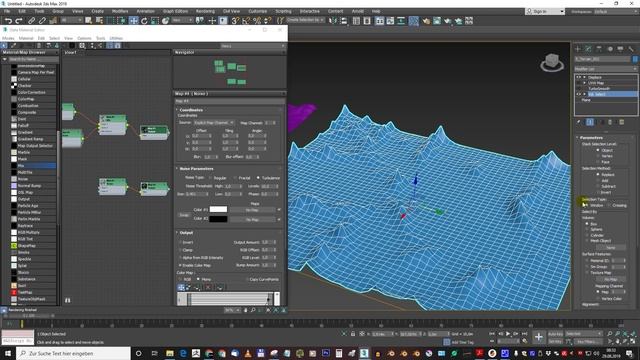Open the Material menu in Slate Editor
The height and width of the screenshot is (360, 640).
point(26,38)
